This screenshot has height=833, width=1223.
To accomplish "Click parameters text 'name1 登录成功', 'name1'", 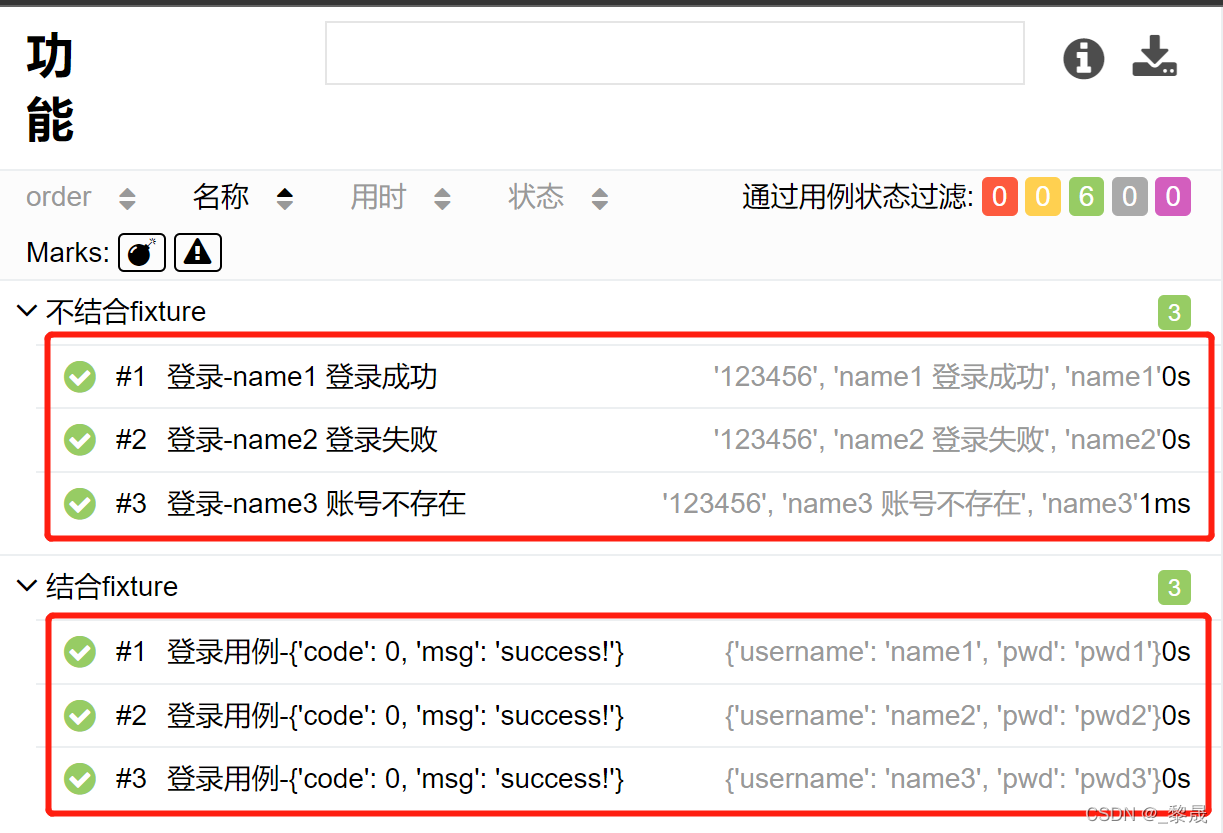I will click(x=936, y=377).
